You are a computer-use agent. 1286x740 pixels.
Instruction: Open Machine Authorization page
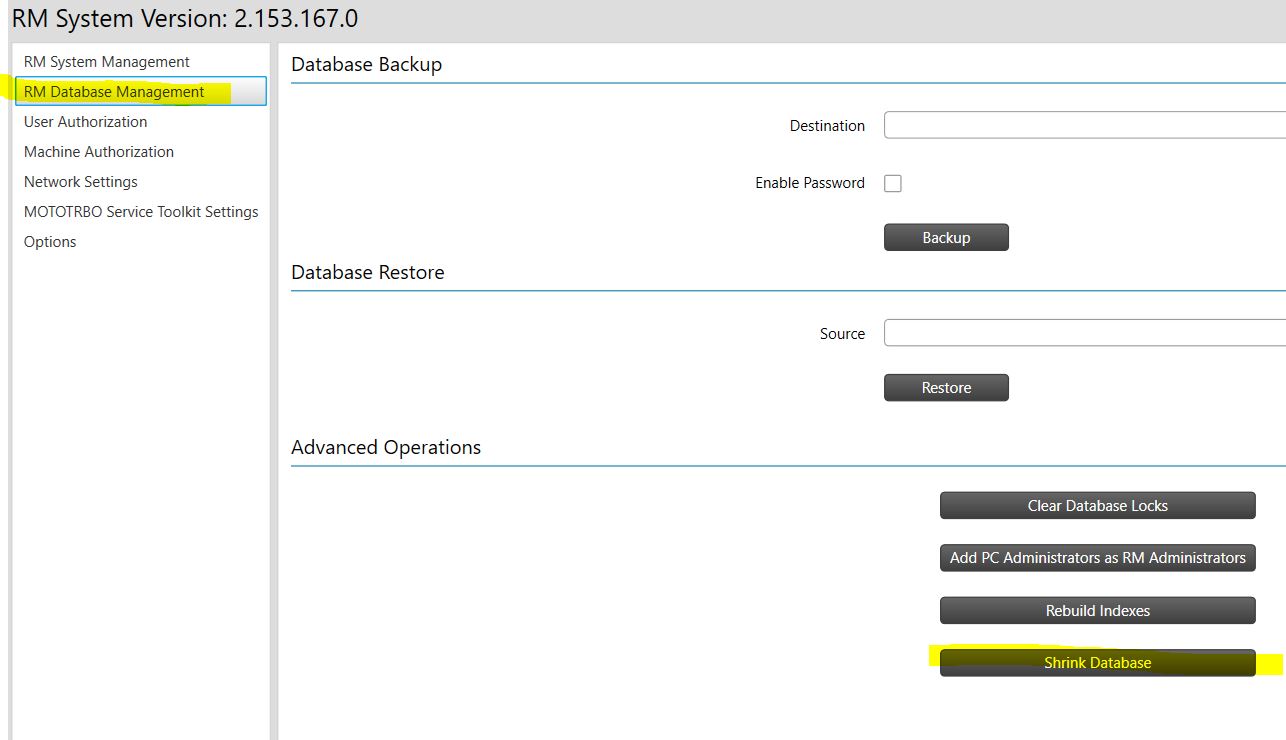(141, 152)
